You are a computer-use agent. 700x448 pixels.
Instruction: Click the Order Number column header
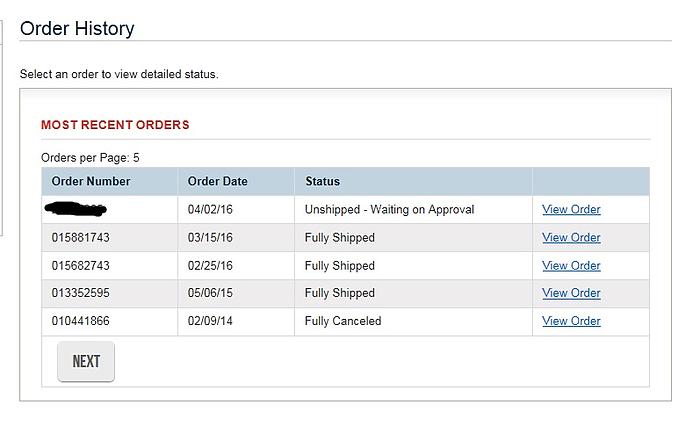point(91,182)
